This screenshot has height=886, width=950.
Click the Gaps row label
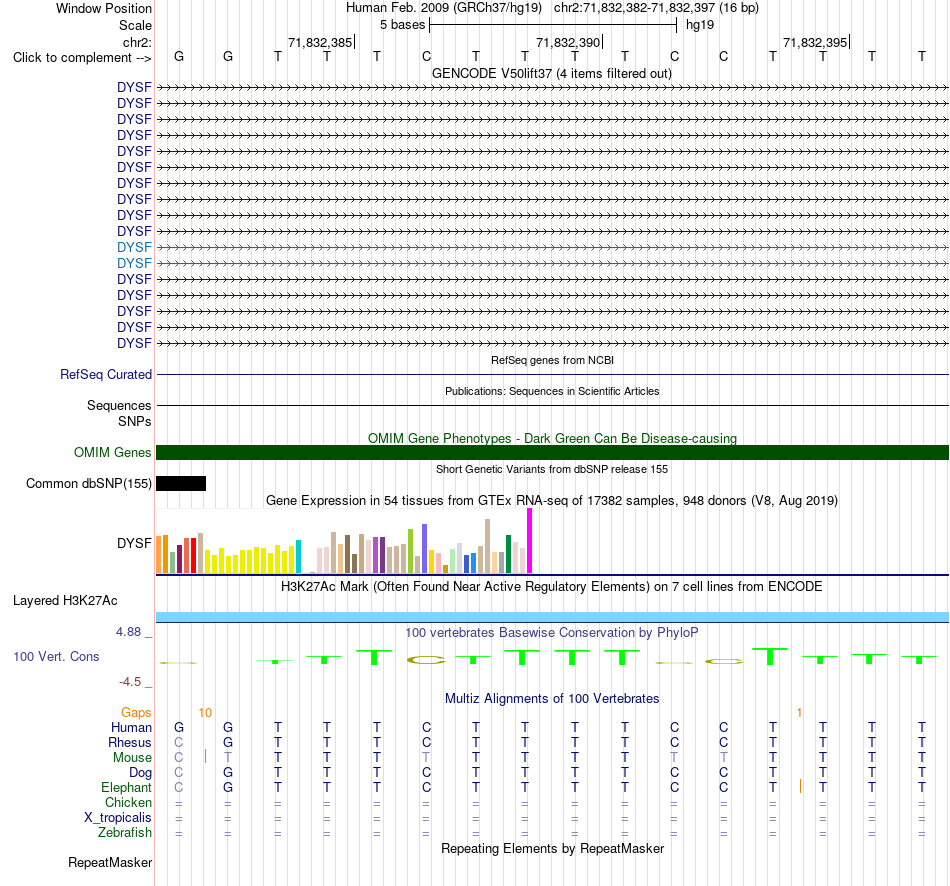[136, 713]
